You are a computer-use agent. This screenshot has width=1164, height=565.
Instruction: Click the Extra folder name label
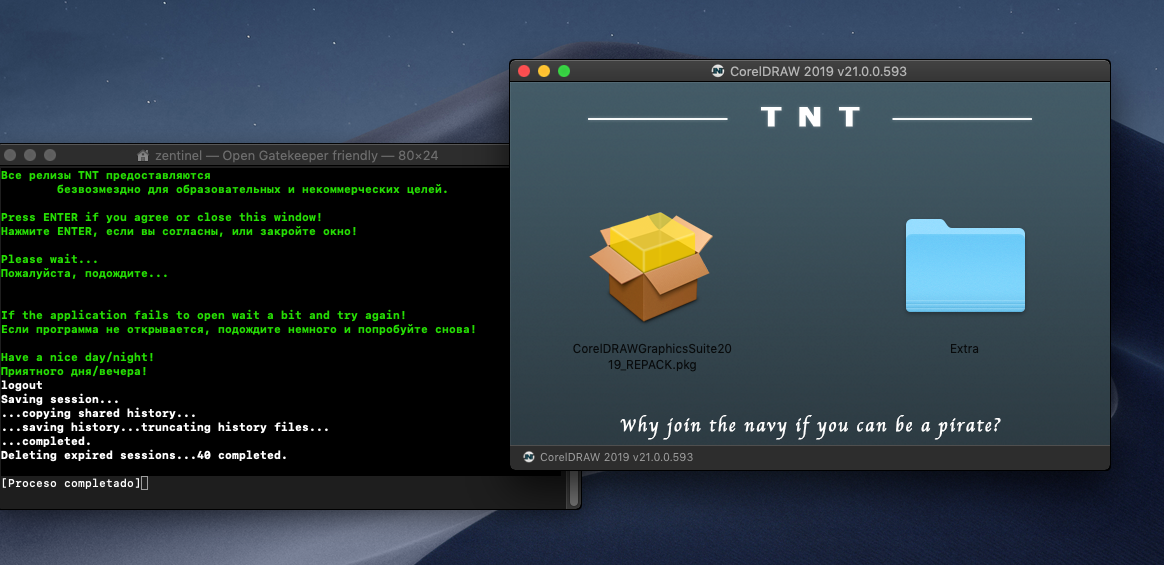pyautogui.click(x=964, y=348)
